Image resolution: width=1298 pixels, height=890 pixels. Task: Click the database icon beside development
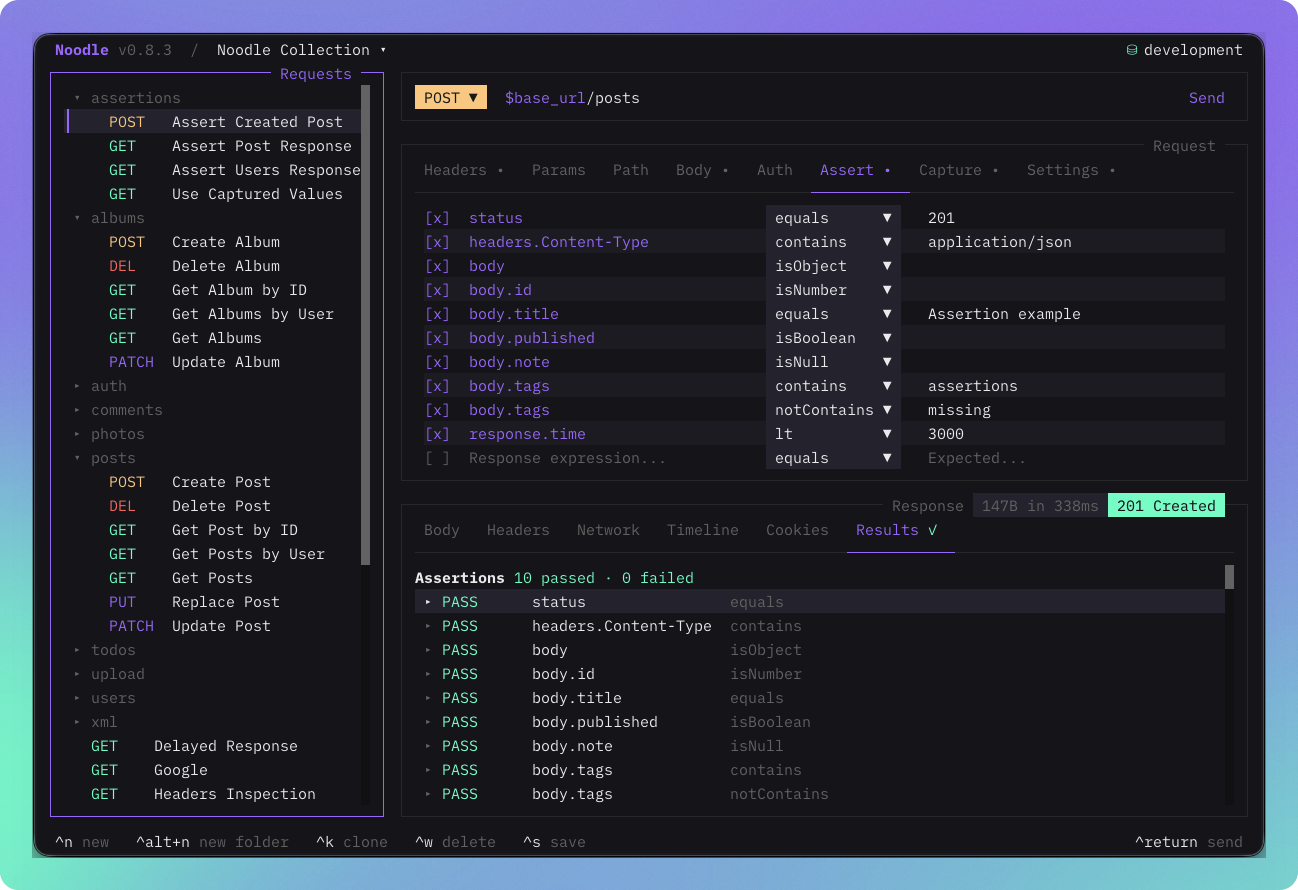click(1132, 50)
